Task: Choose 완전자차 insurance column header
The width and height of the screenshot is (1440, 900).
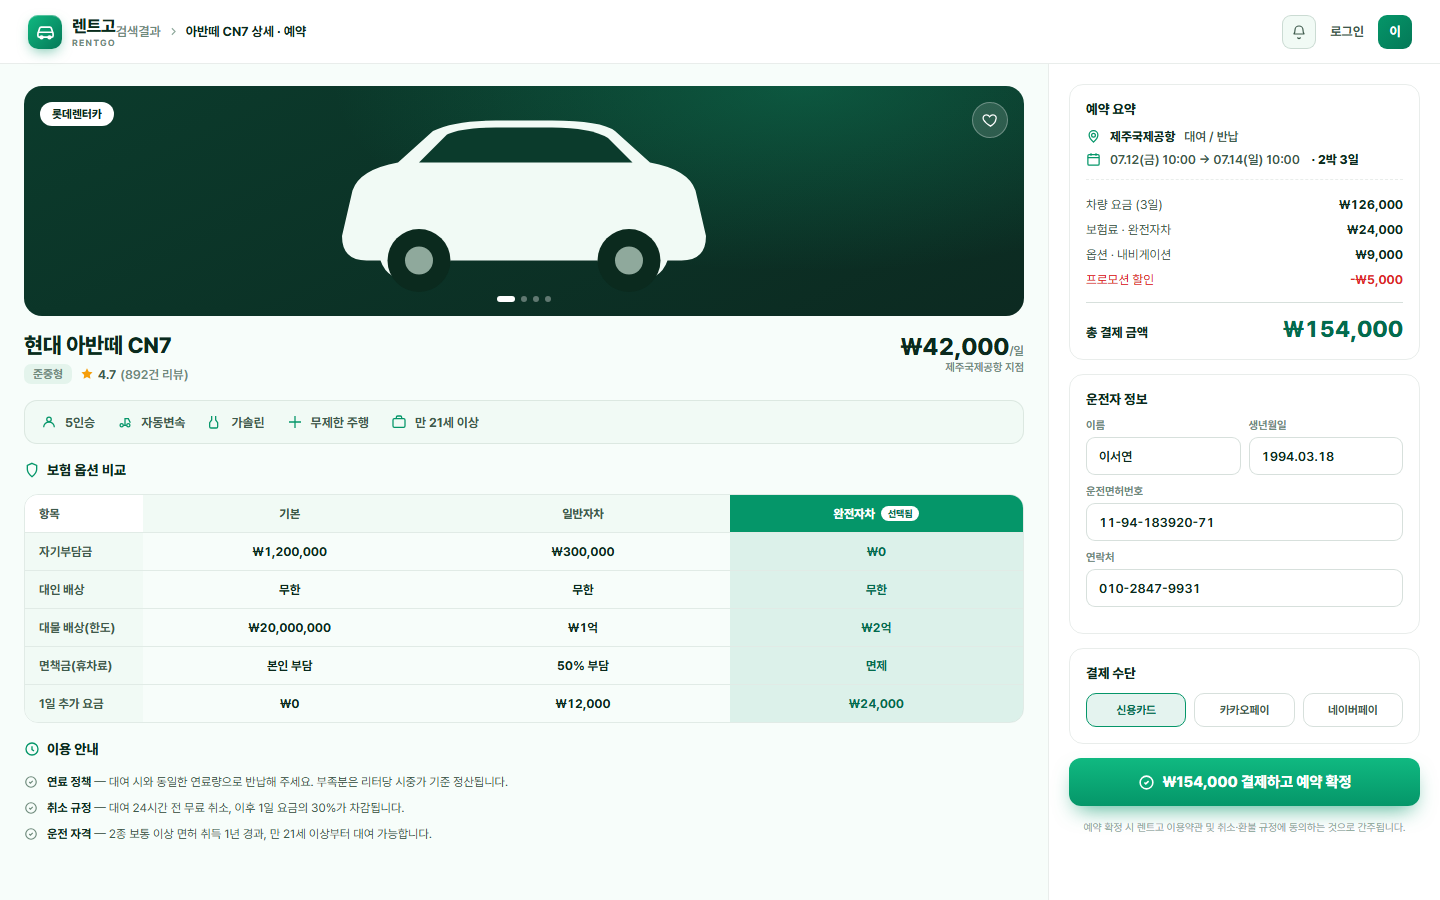Action: pyautogui.click(x=876, y=514)
